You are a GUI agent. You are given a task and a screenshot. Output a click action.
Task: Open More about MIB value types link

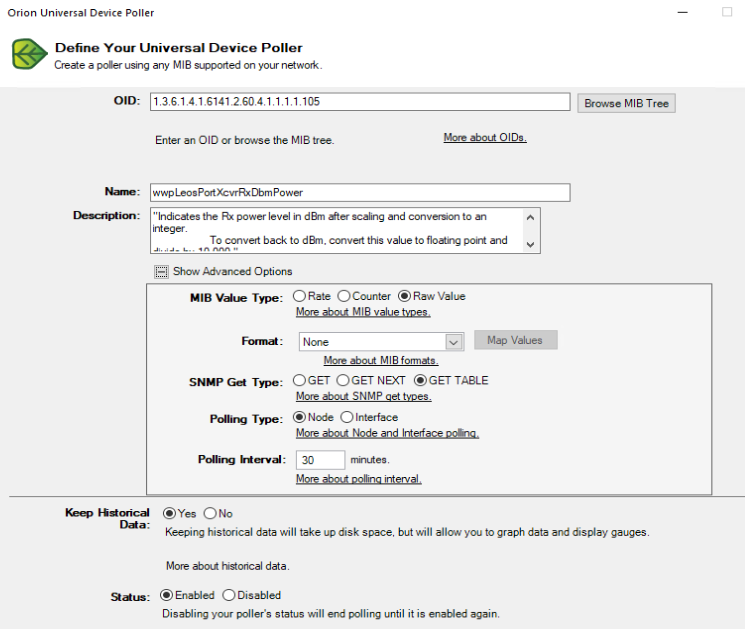[x=363, y=312]
